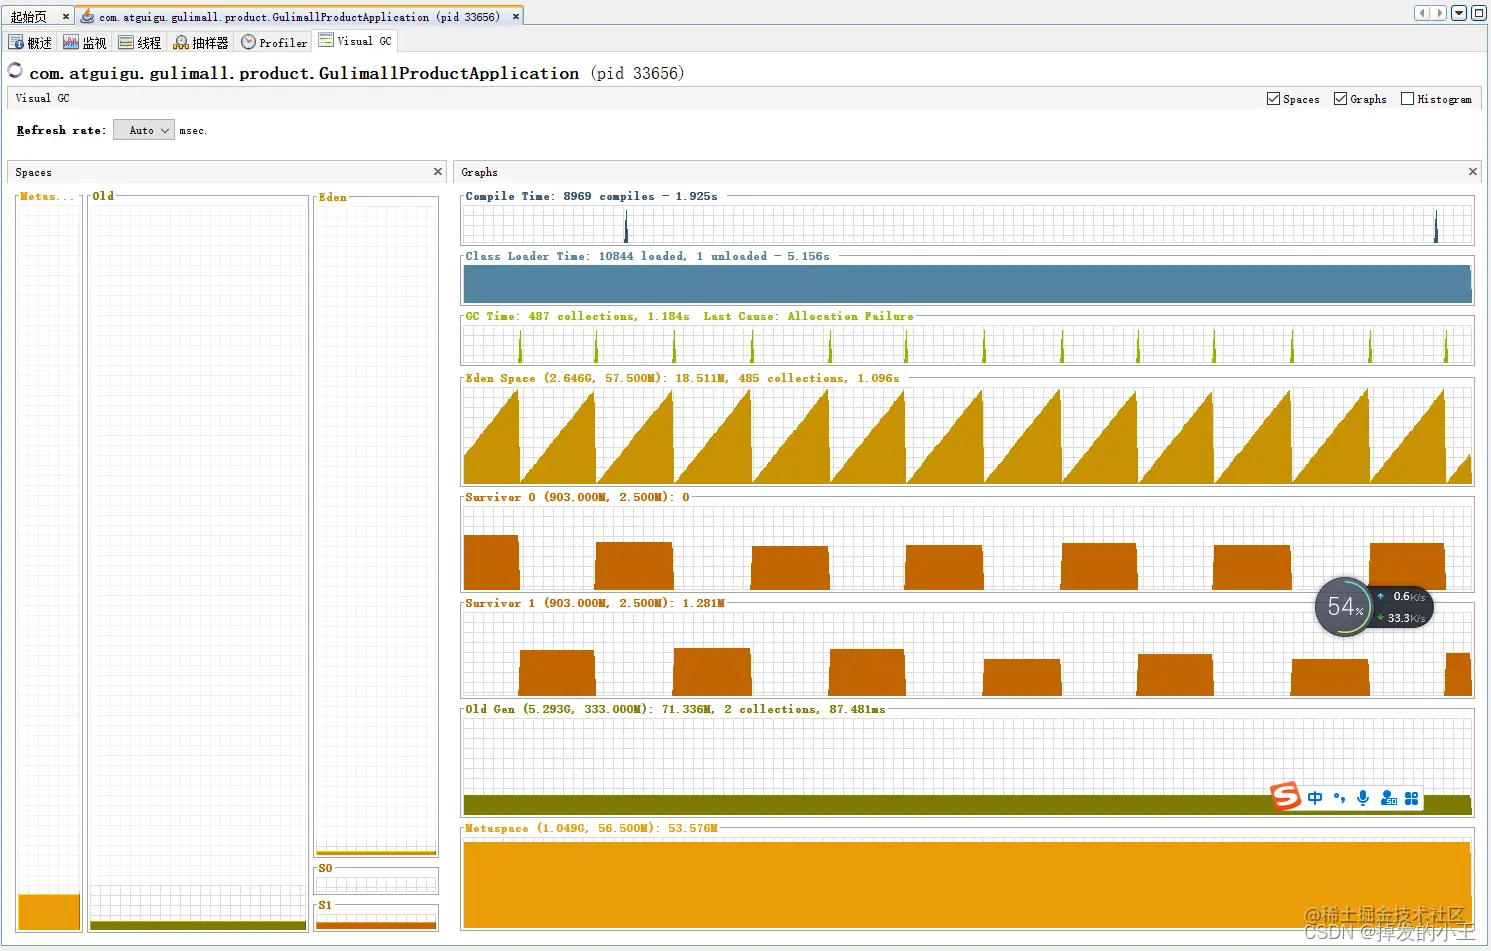This screenshot has height=951, width=1491.
Task: Click the Sogou soft keyboard icon
Action: click(x=1388, y=798)
